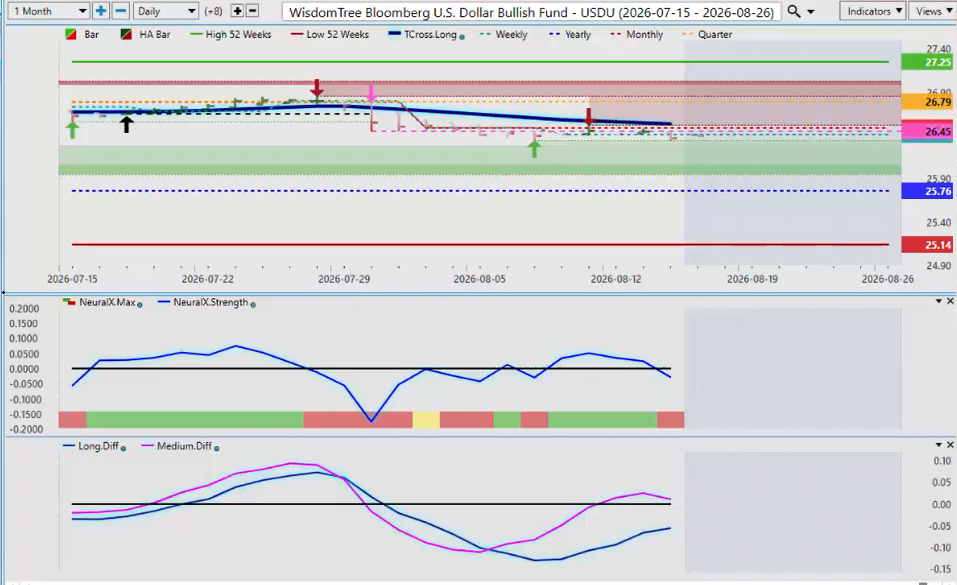The image size is (957, 585).
Task: Click the orange 26.79 price label
Action: 926,101
